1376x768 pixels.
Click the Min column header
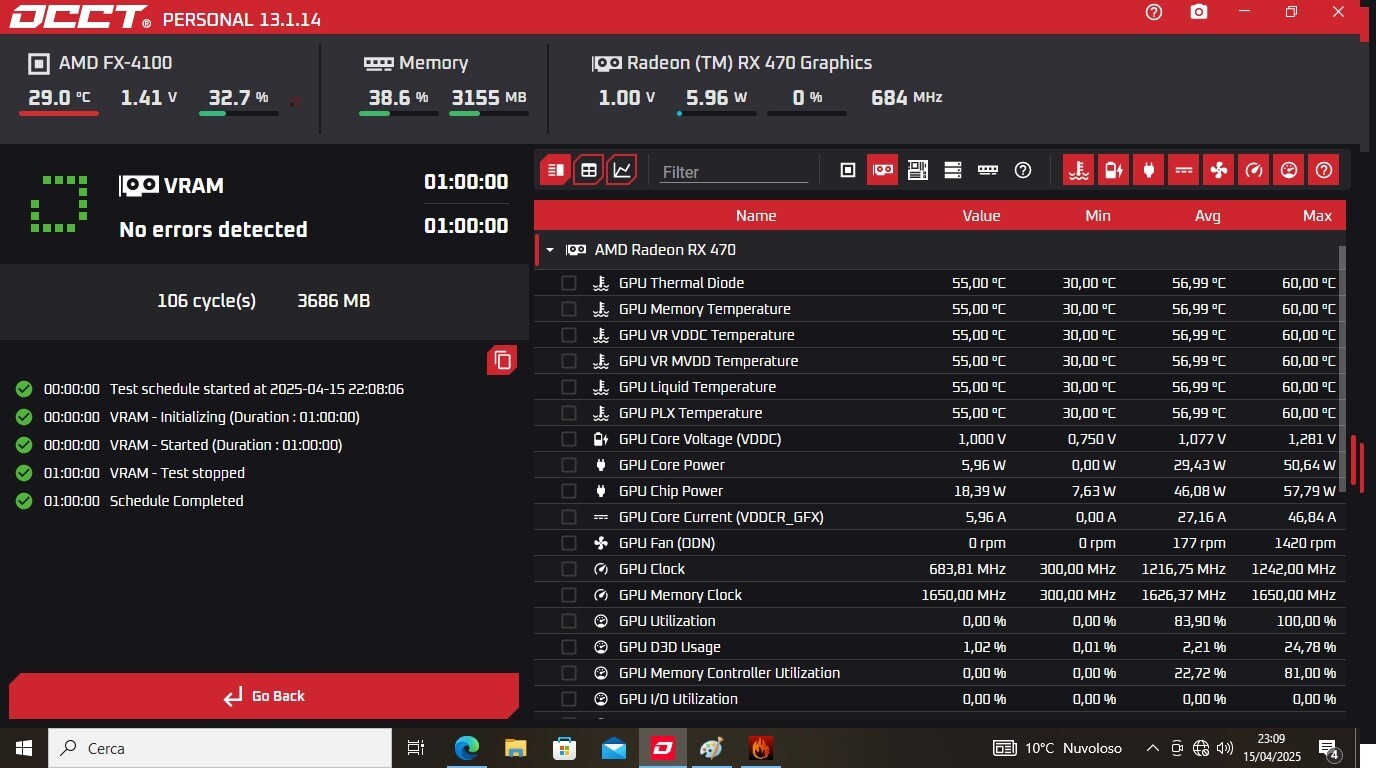1098,215
